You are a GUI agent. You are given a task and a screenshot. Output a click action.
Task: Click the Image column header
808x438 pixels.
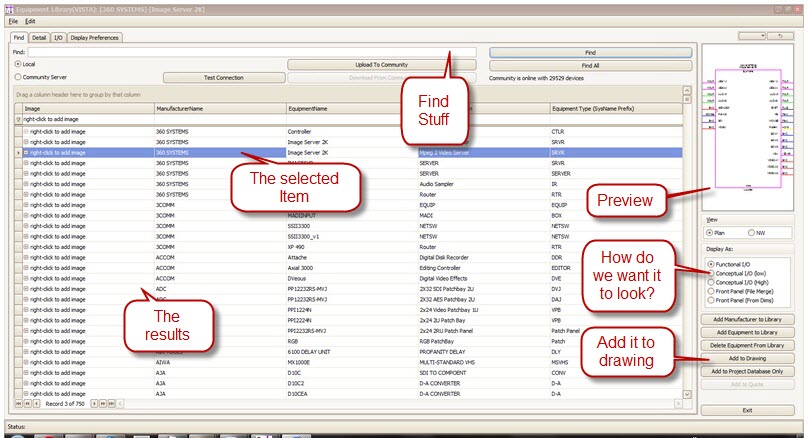tap(88, 109)
